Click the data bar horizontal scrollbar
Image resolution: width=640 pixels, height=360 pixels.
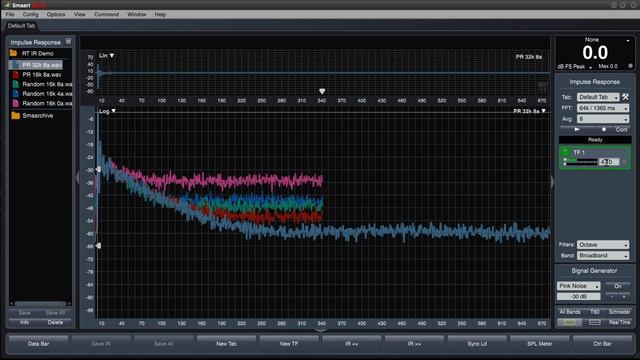pos(40,304)
